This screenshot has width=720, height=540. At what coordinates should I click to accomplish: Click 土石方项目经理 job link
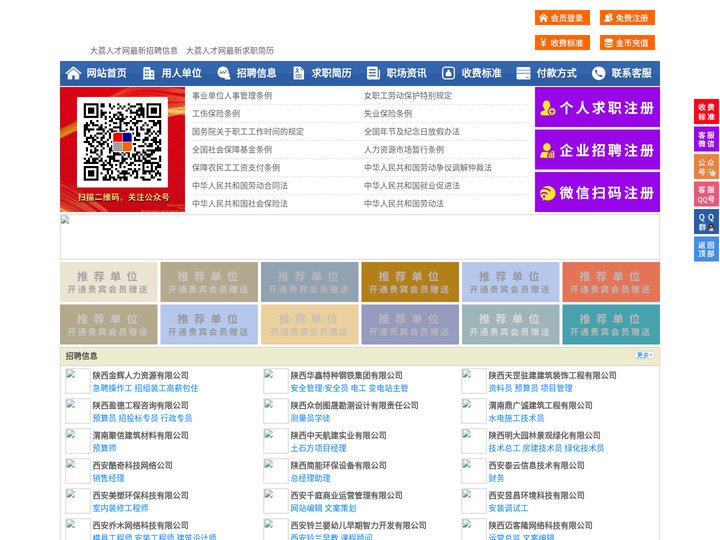pos(318,448)
